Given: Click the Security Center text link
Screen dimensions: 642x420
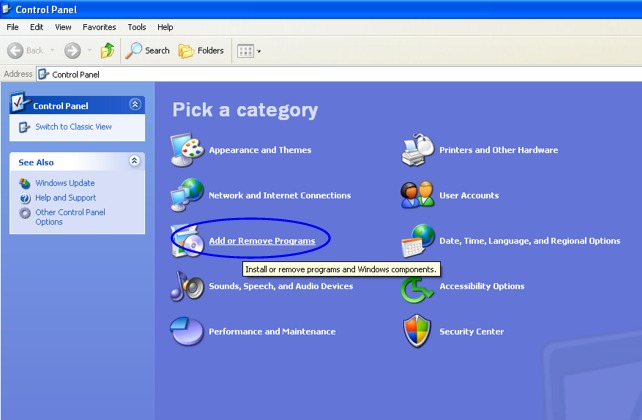Looking at the screenshot, I should click(471, 332).
